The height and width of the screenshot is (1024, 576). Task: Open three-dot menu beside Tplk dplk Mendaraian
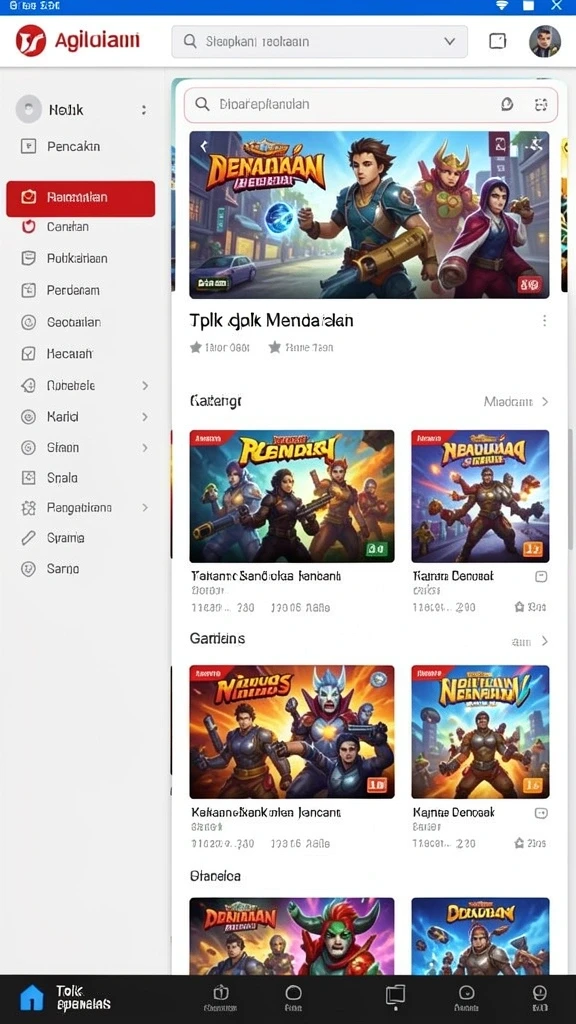pos(544,321)
